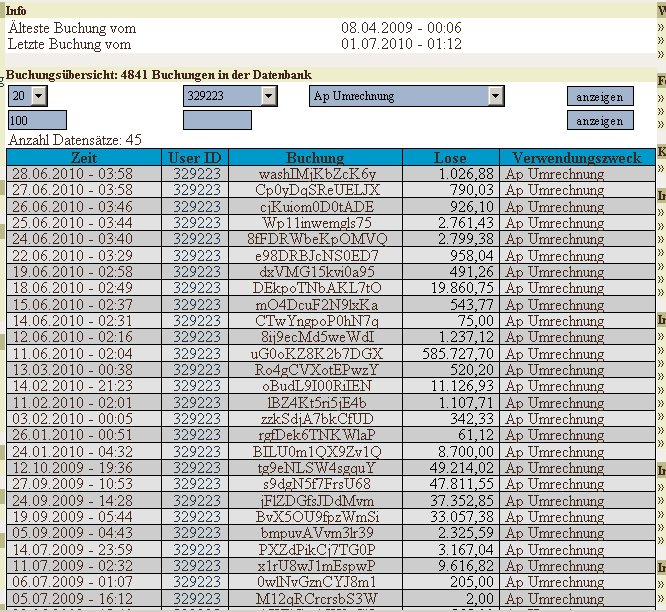Image resolution: width=666 pixels, height=612 pixels.
Task: Click the date 27.09.2009 - 10:53
Action: 72,484
